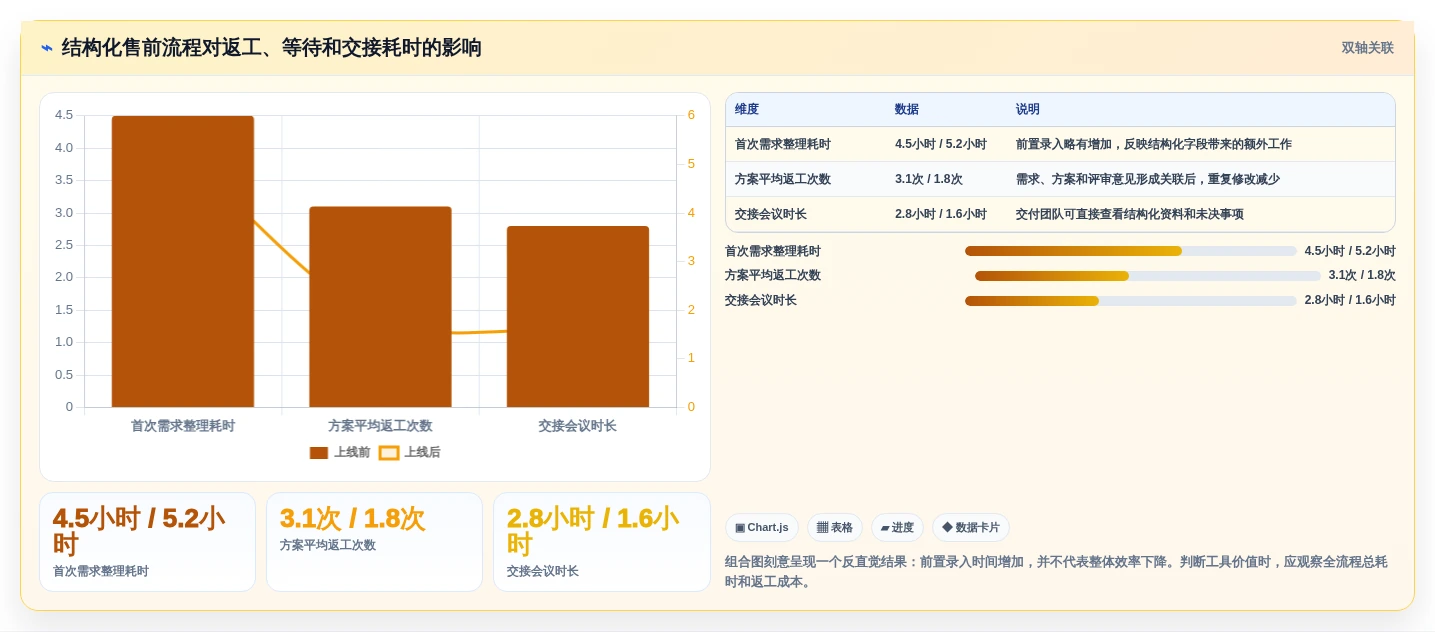1435x632 pixels.
Task: Click progress row label 交接会议时长
Action: tap(761, 300)
